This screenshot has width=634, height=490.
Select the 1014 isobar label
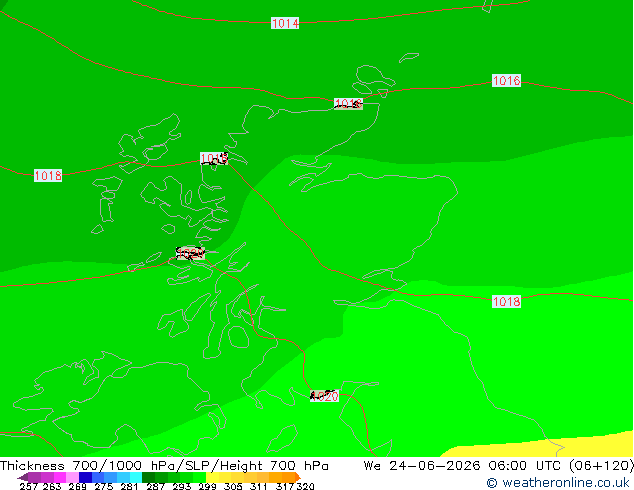[x=285, y=23]
